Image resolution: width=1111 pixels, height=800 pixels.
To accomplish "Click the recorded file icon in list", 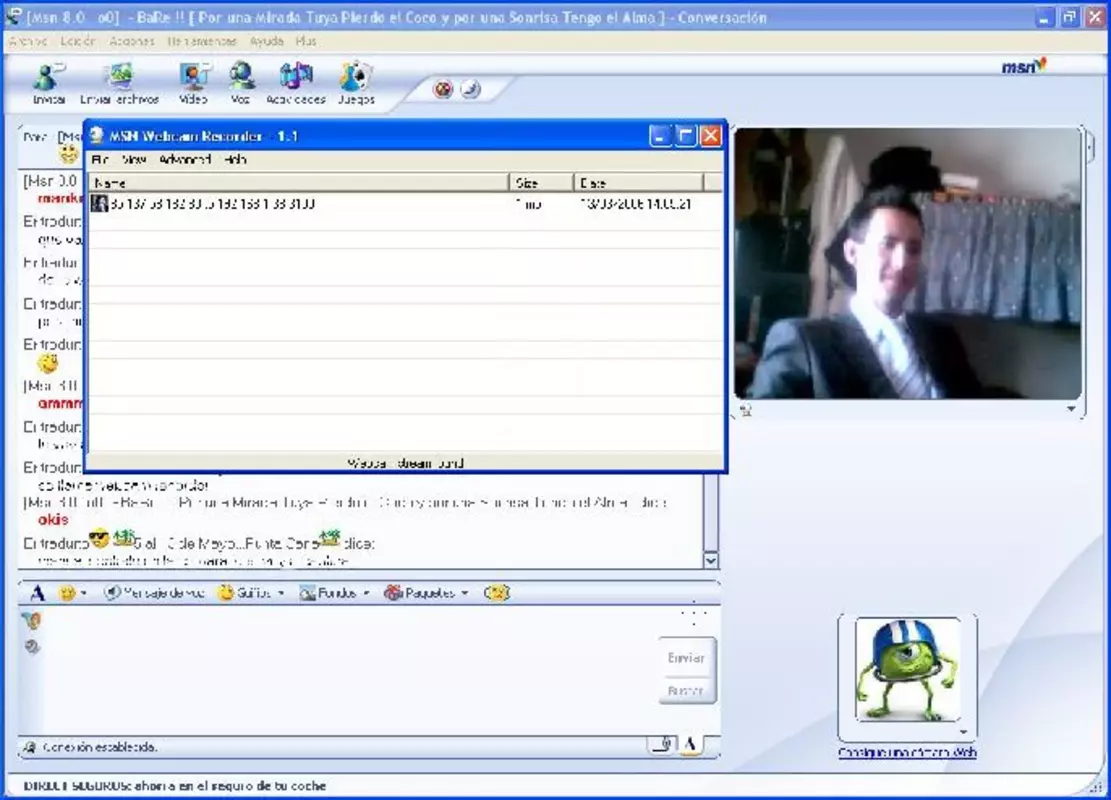I will (x=99, y=204).
